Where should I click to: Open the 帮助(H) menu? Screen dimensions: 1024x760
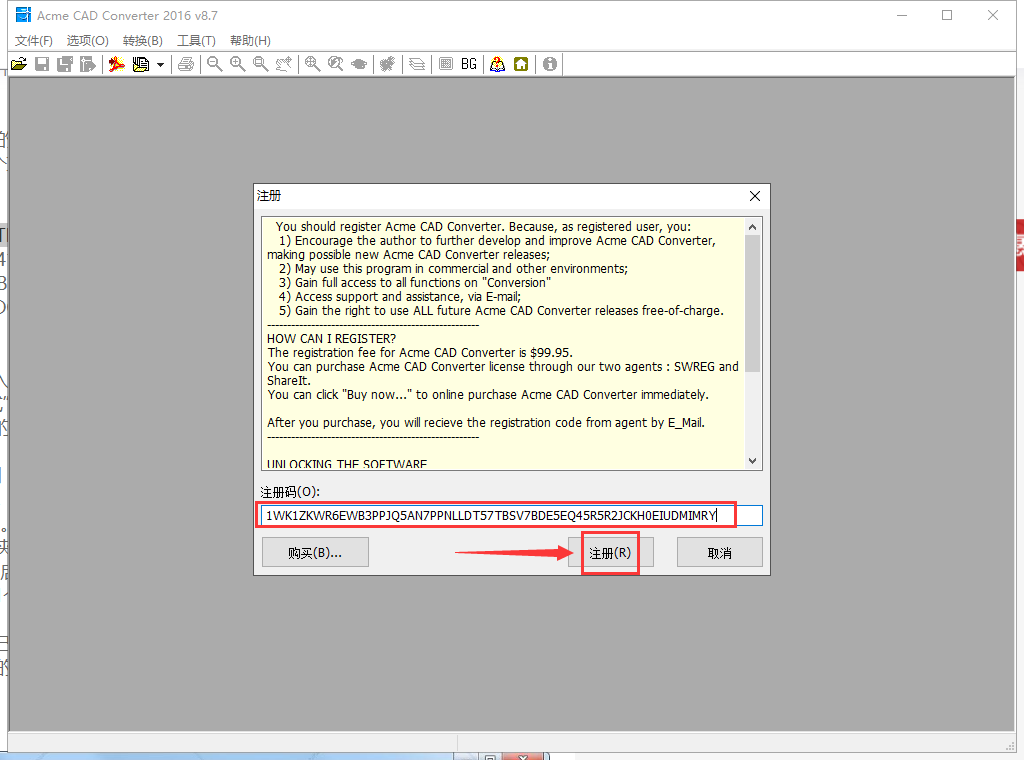[250, 41]
